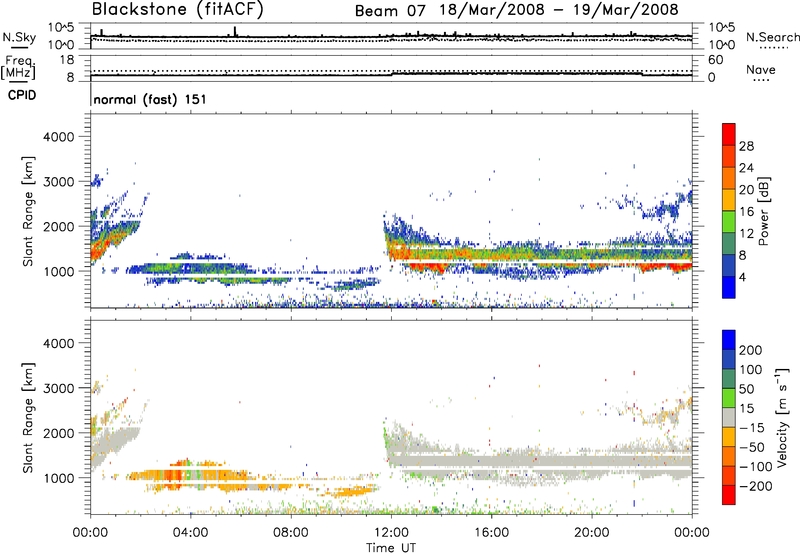
Task: Click "4000" tick in the power panel
Action: coord(58,137)
